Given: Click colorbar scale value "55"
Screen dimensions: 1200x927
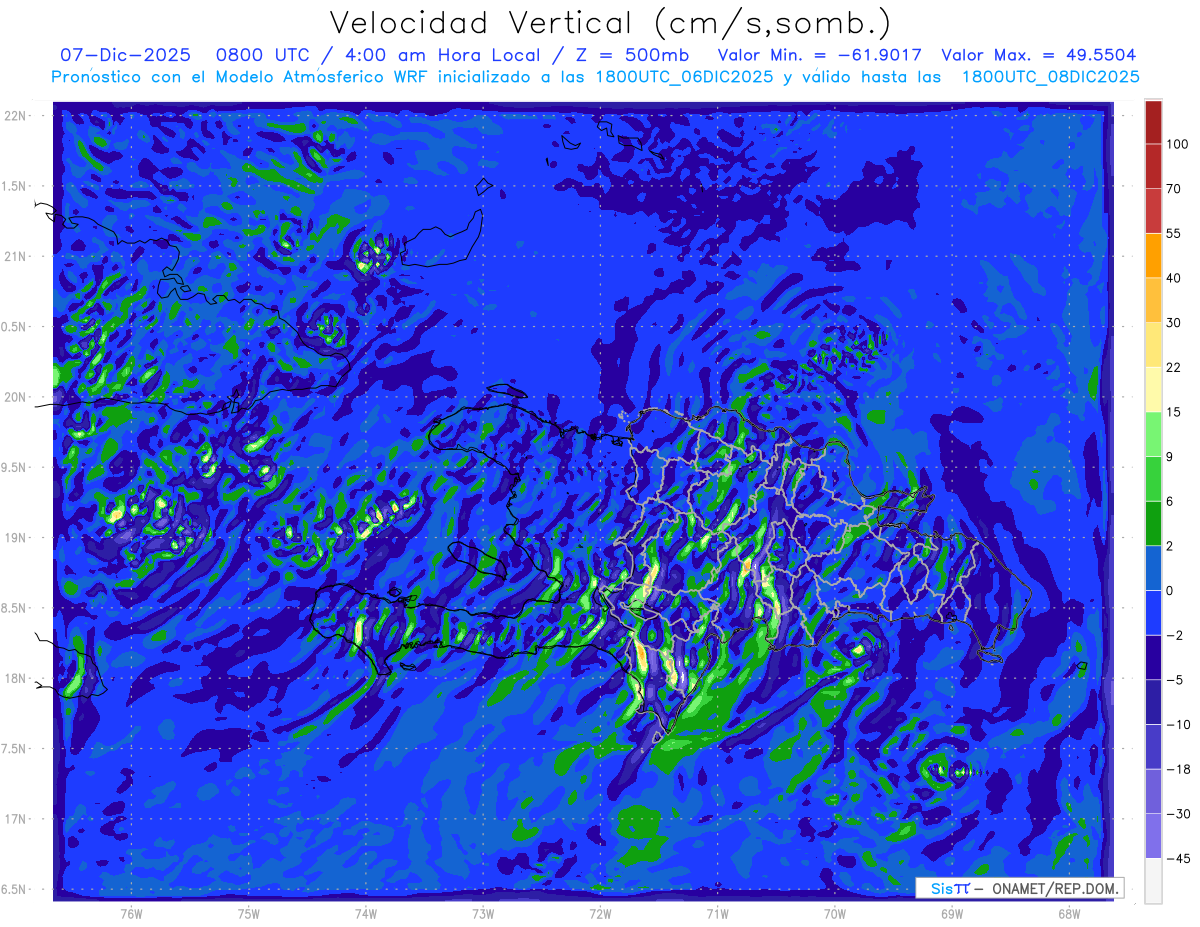Looking at the screenshot, I should coord(1173,233).
